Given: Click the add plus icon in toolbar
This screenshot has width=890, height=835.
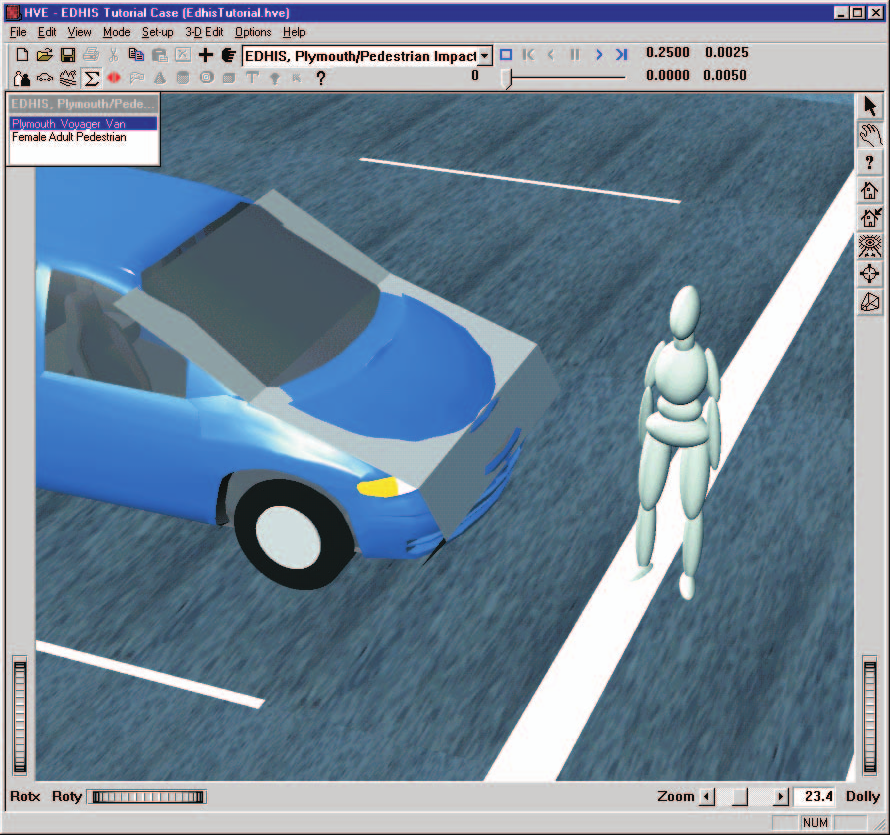Looking at the screenshot, I should (x=205, y=55).
